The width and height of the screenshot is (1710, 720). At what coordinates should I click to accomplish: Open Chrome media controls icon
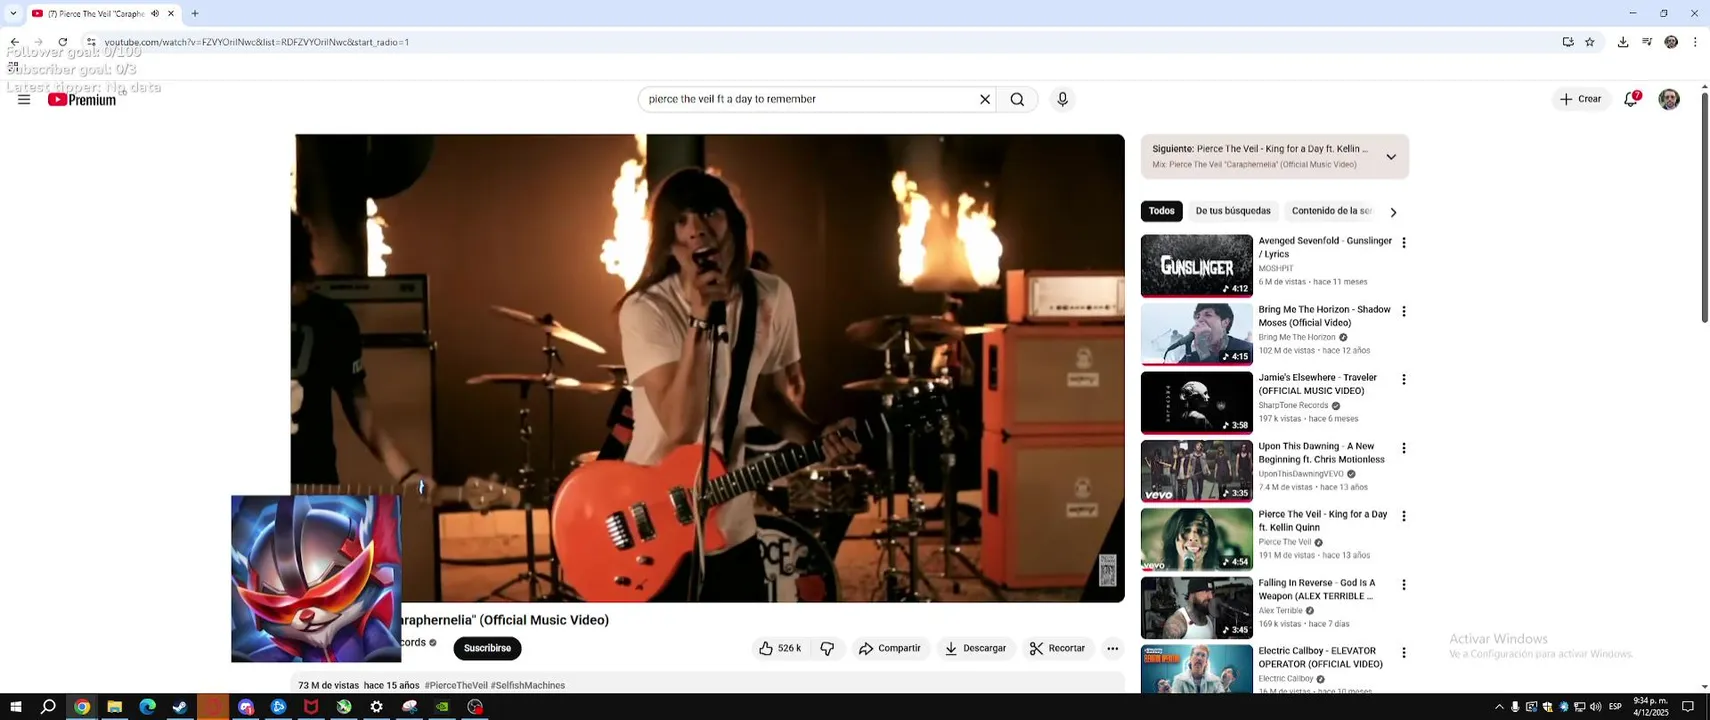1647,42
